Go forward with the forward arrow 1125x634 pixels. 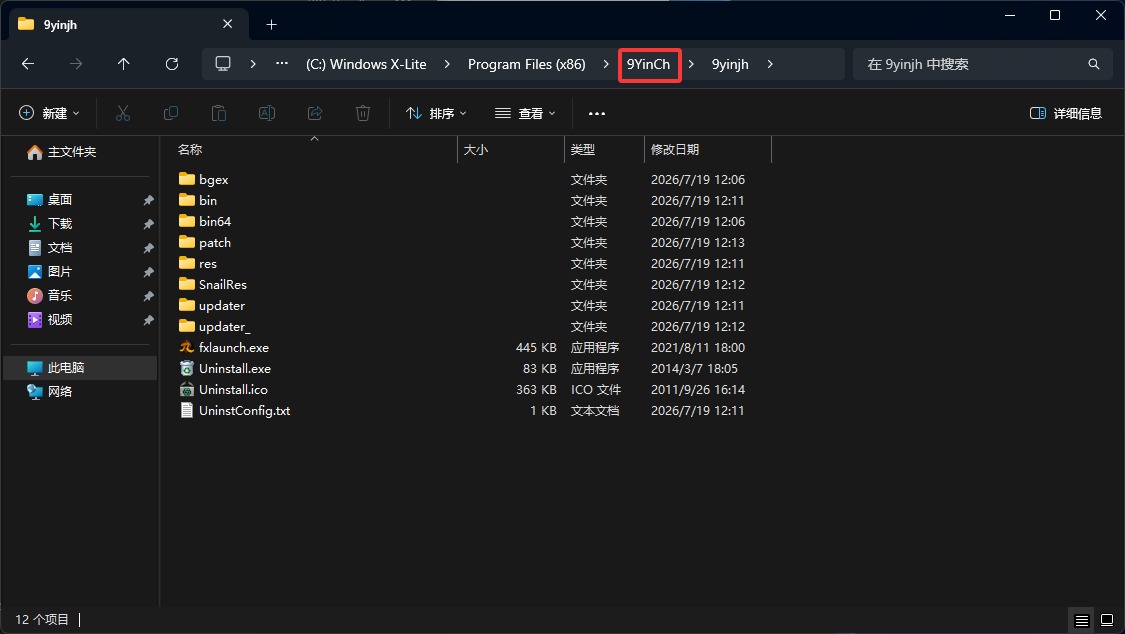coord(75,64)
